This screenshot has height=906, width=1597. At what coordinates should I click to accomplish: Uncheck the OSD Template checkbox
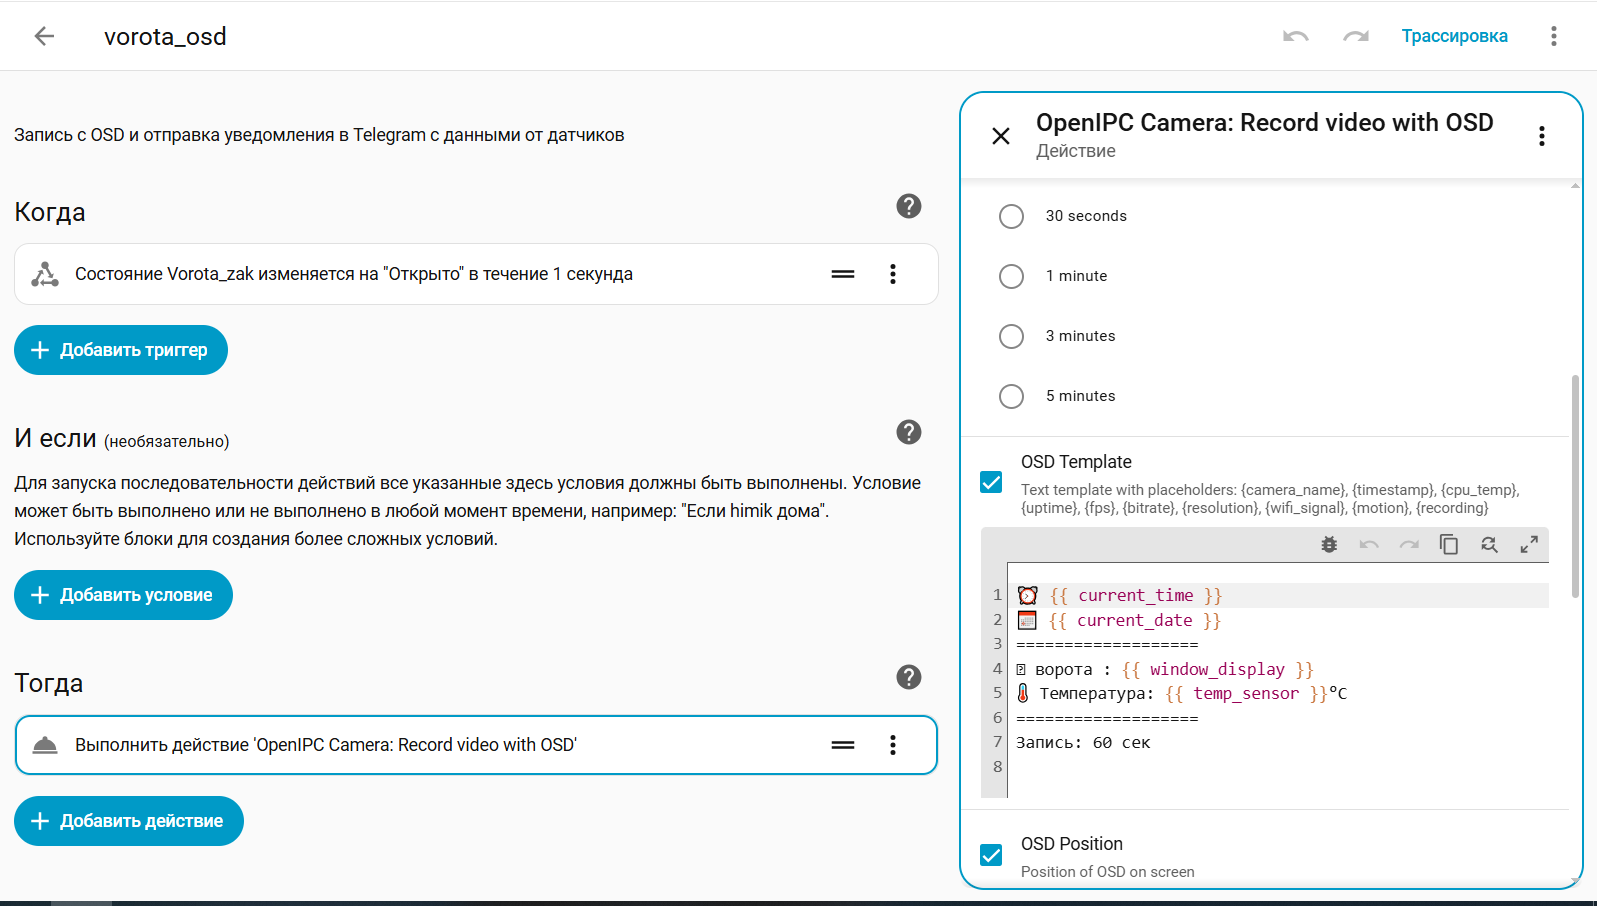(991, 482)
